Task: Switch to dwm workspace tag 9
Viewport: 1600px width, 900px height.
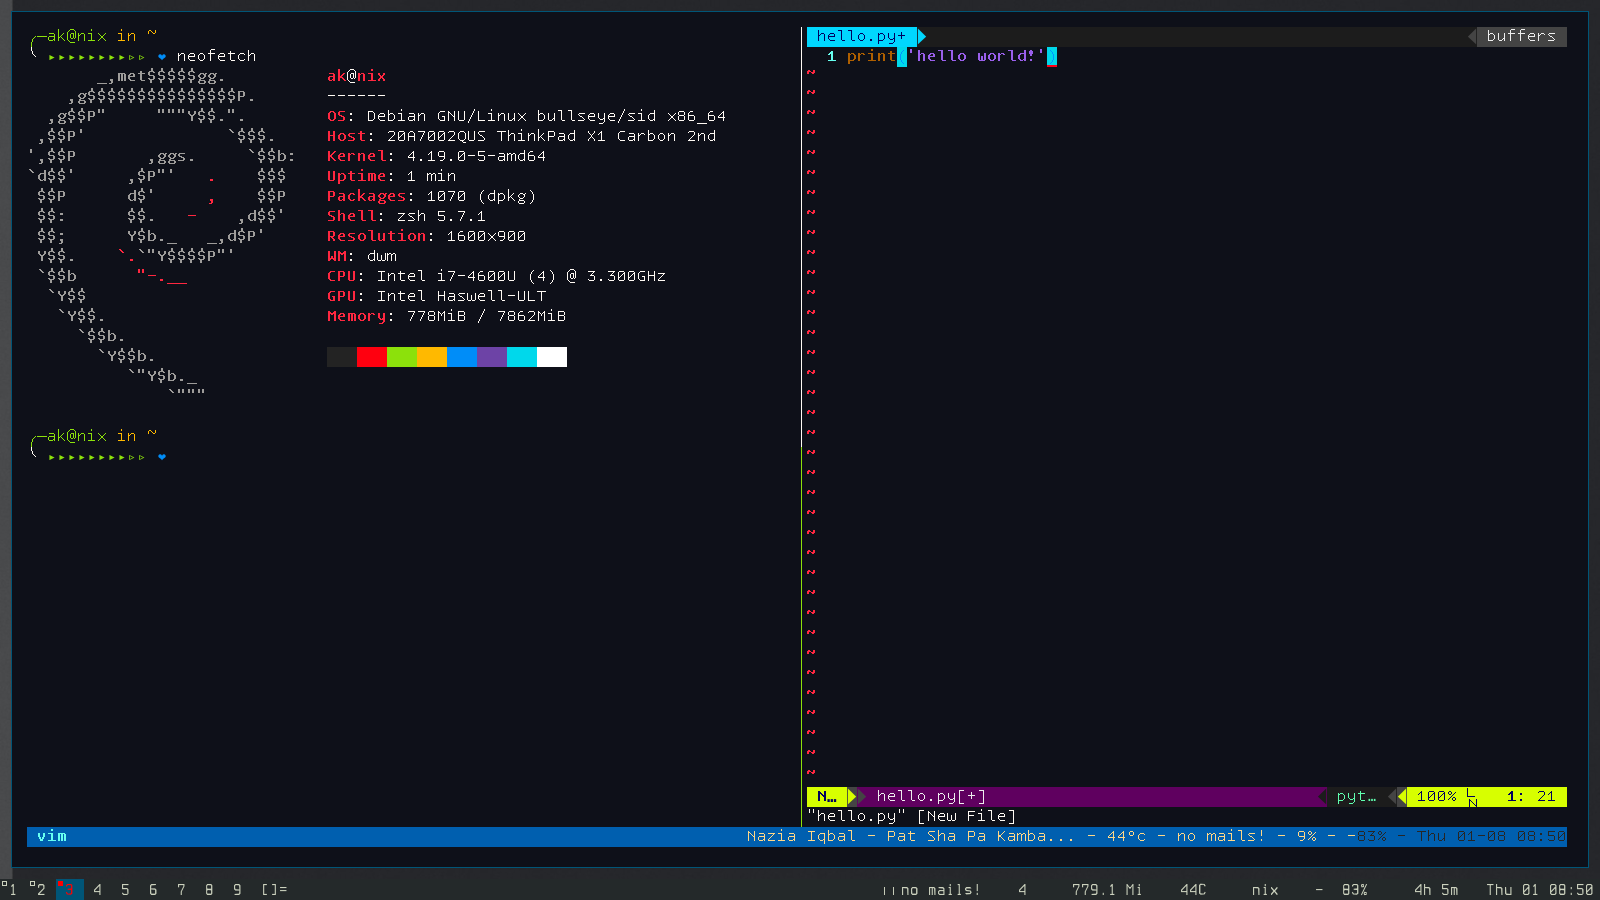Action: (237, 889)
